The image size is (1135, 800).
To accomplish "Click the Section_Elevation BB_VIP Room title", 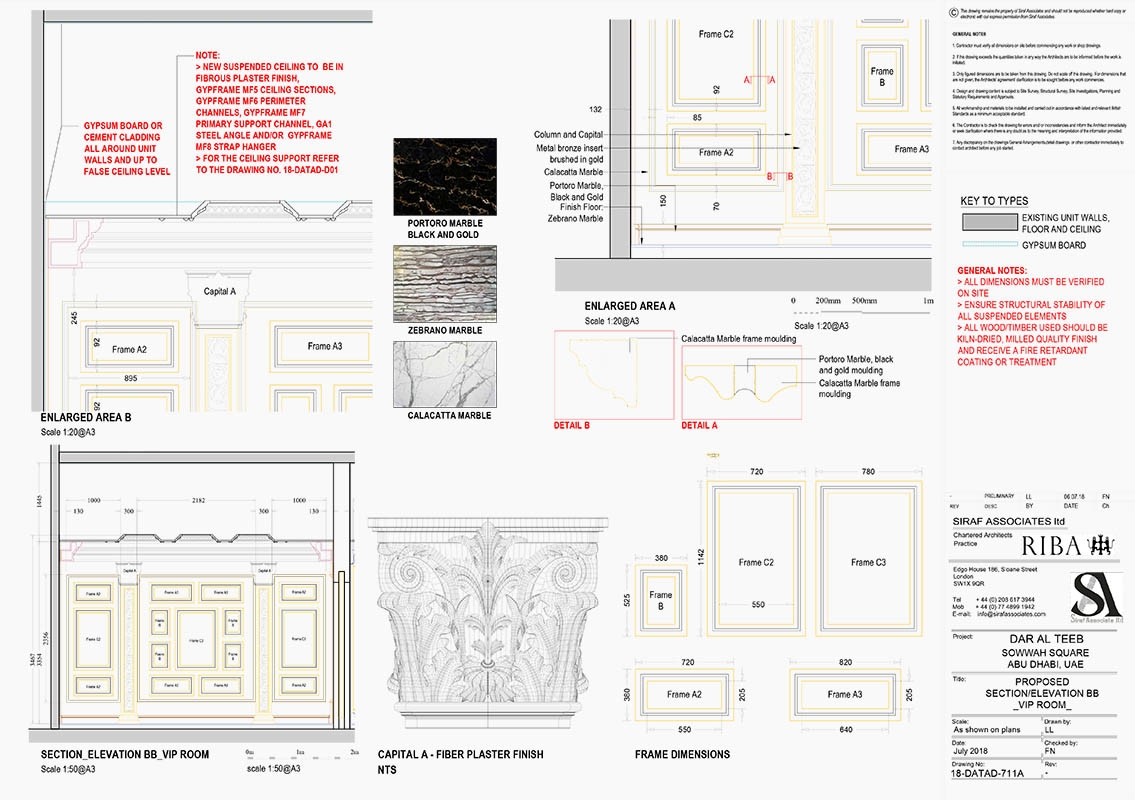I will click(125, 754).
